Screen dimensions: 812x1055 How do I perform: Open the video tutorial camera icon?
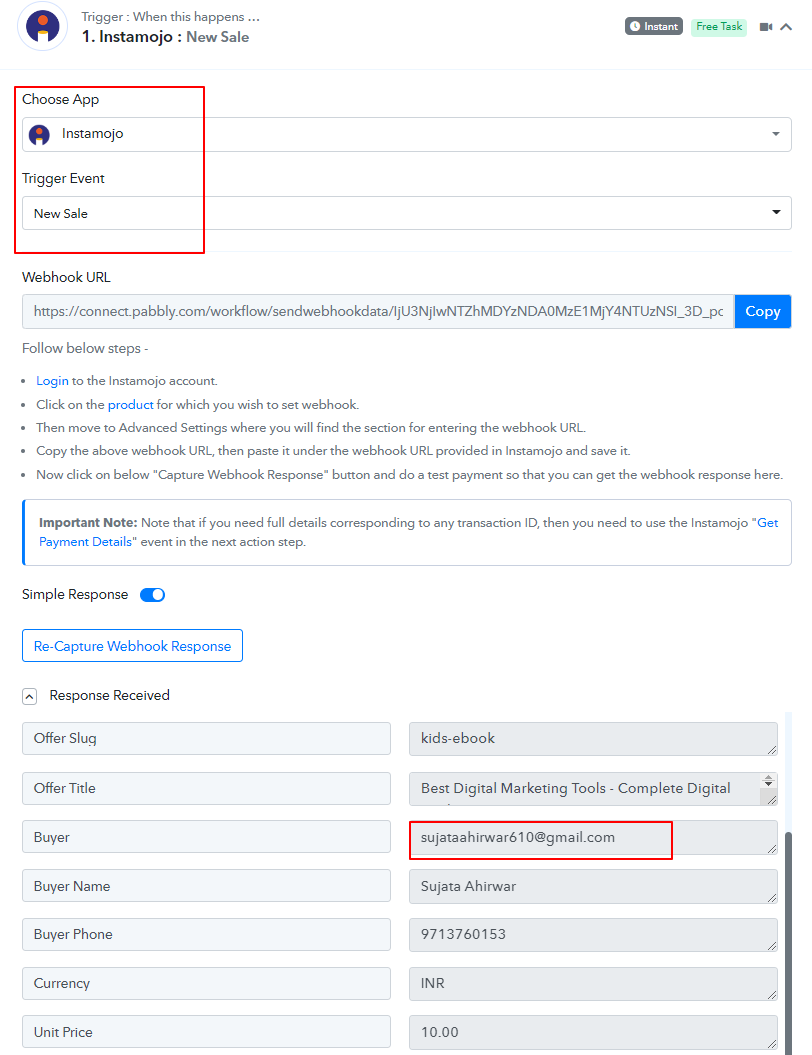766,27
